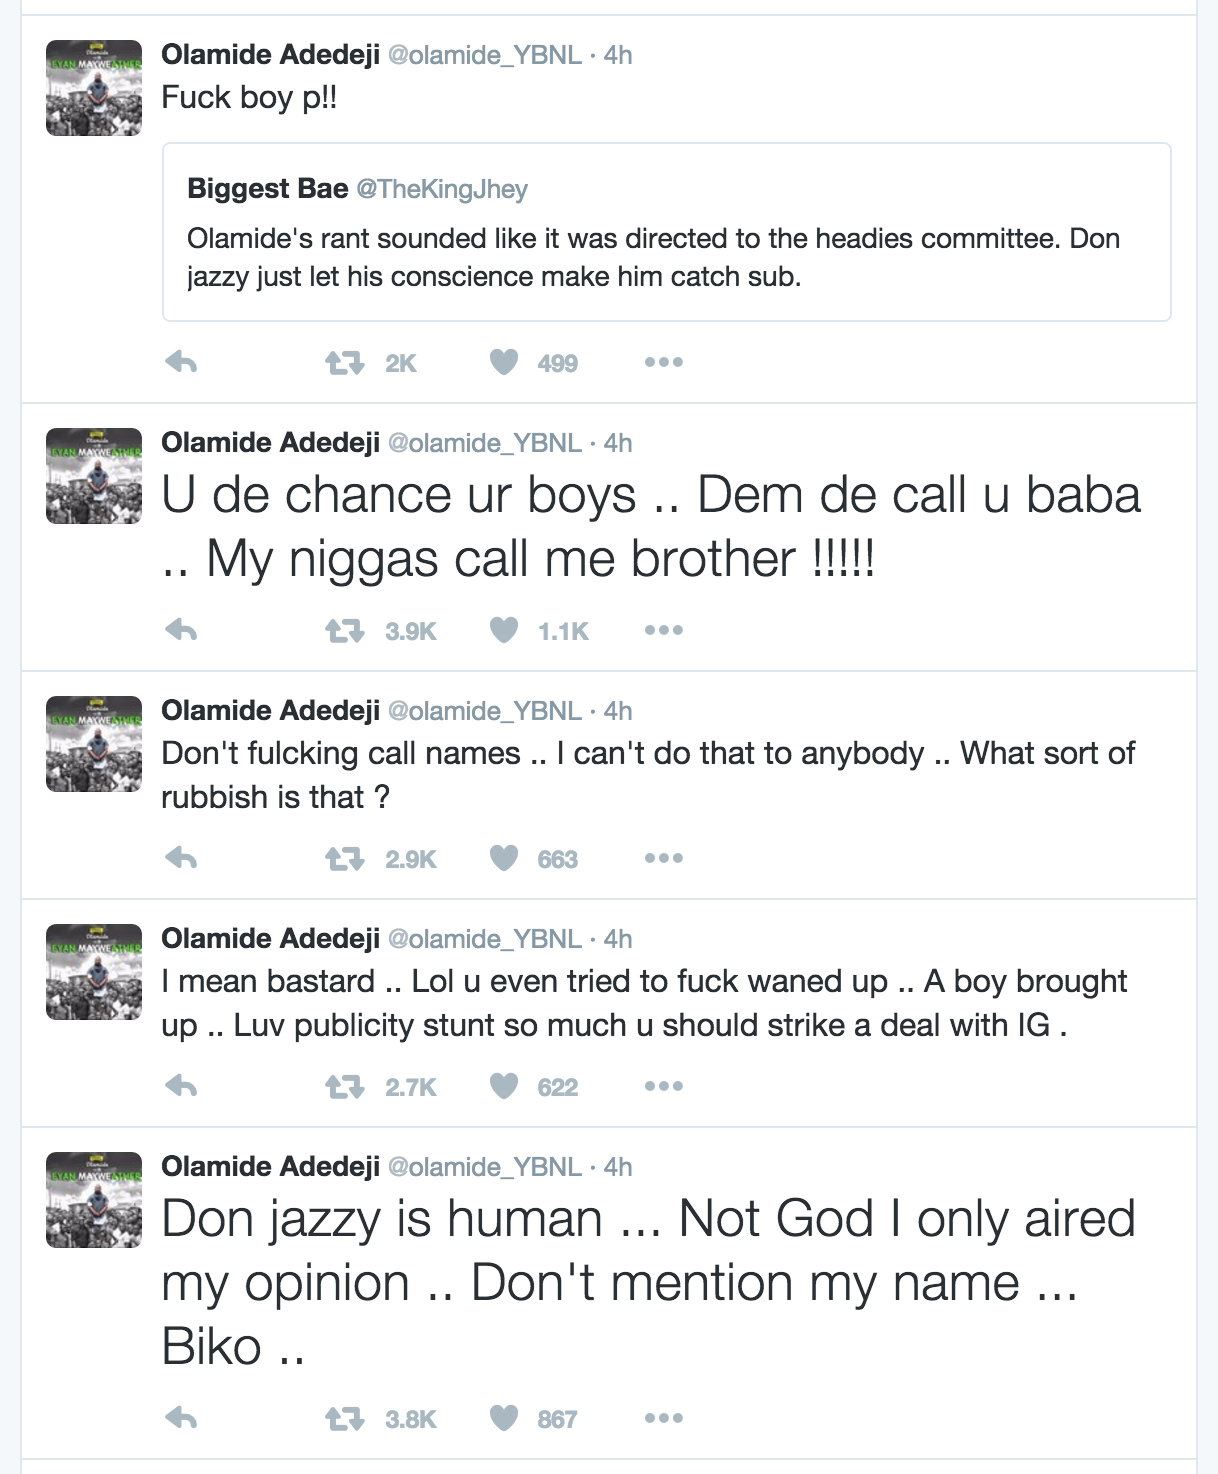Like the tweet with 663 likes

(x=504, y=858)
